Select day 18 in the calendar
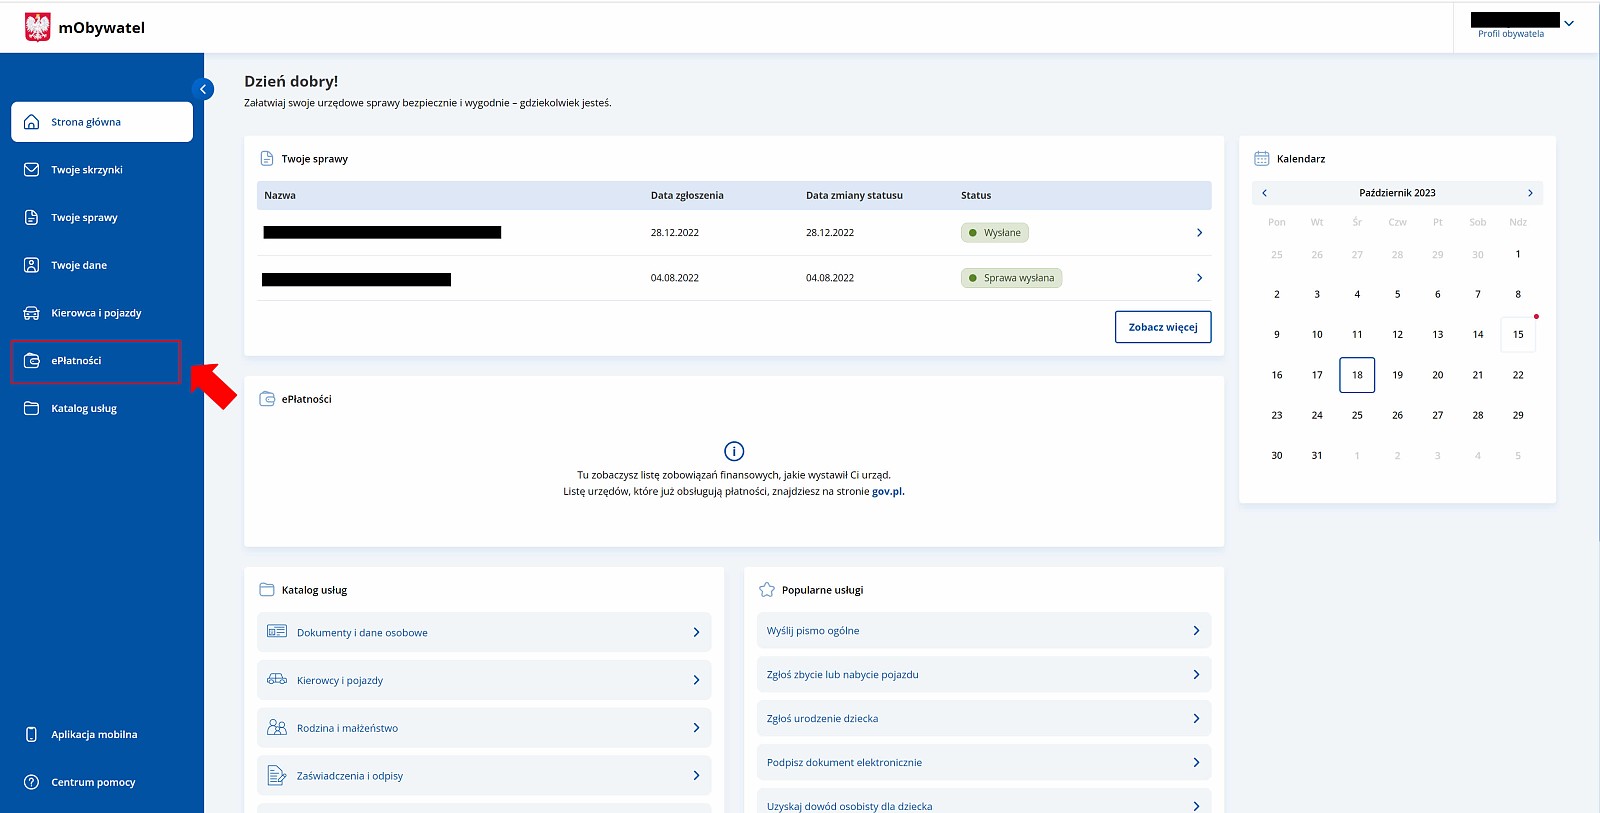The height and width of the screenshot is (813, 1600). (1357, 375)
